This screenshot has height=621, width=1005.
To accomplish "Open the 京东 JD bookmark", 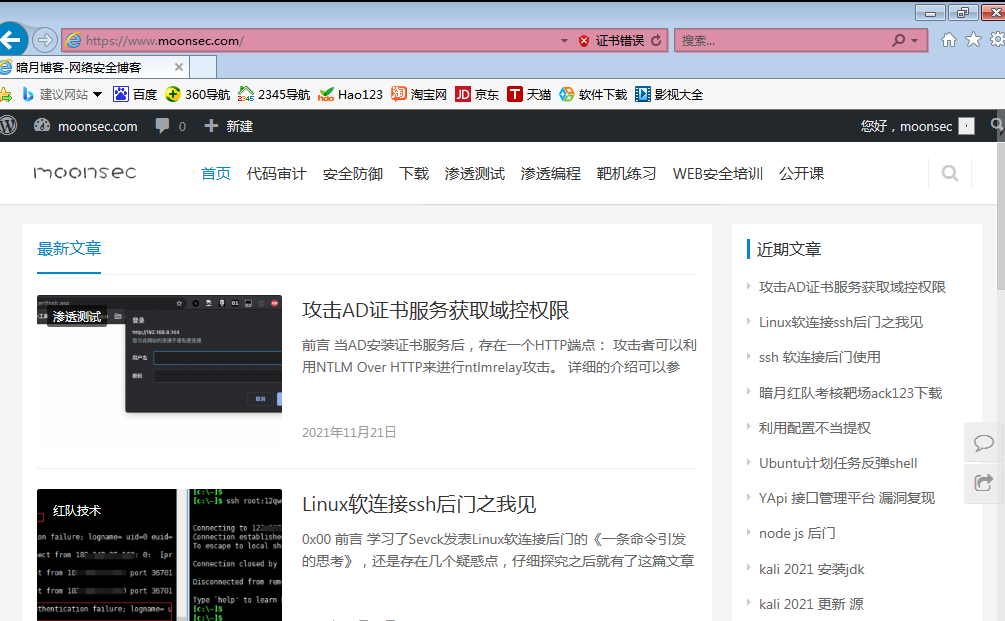I will [477, 95].
